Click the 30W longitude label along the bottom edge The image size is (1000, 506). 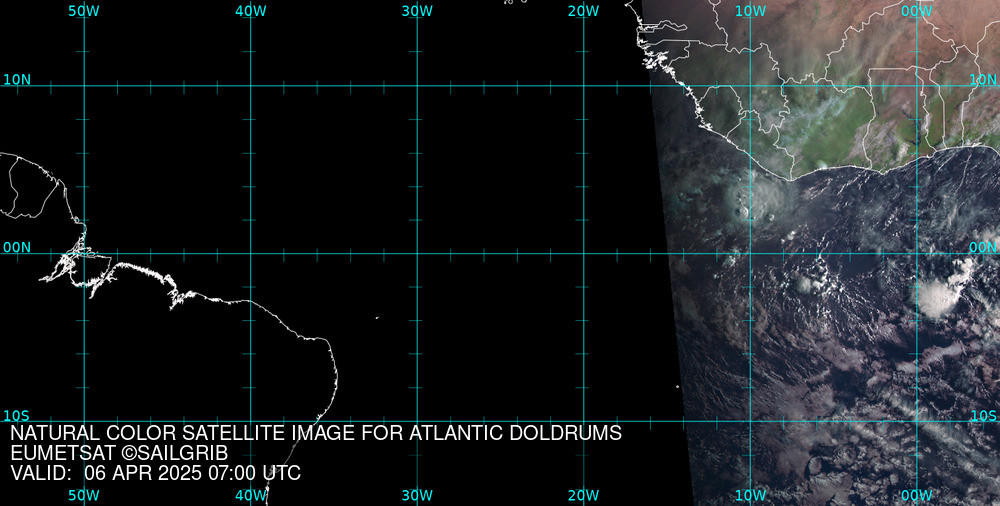[418, 496]
